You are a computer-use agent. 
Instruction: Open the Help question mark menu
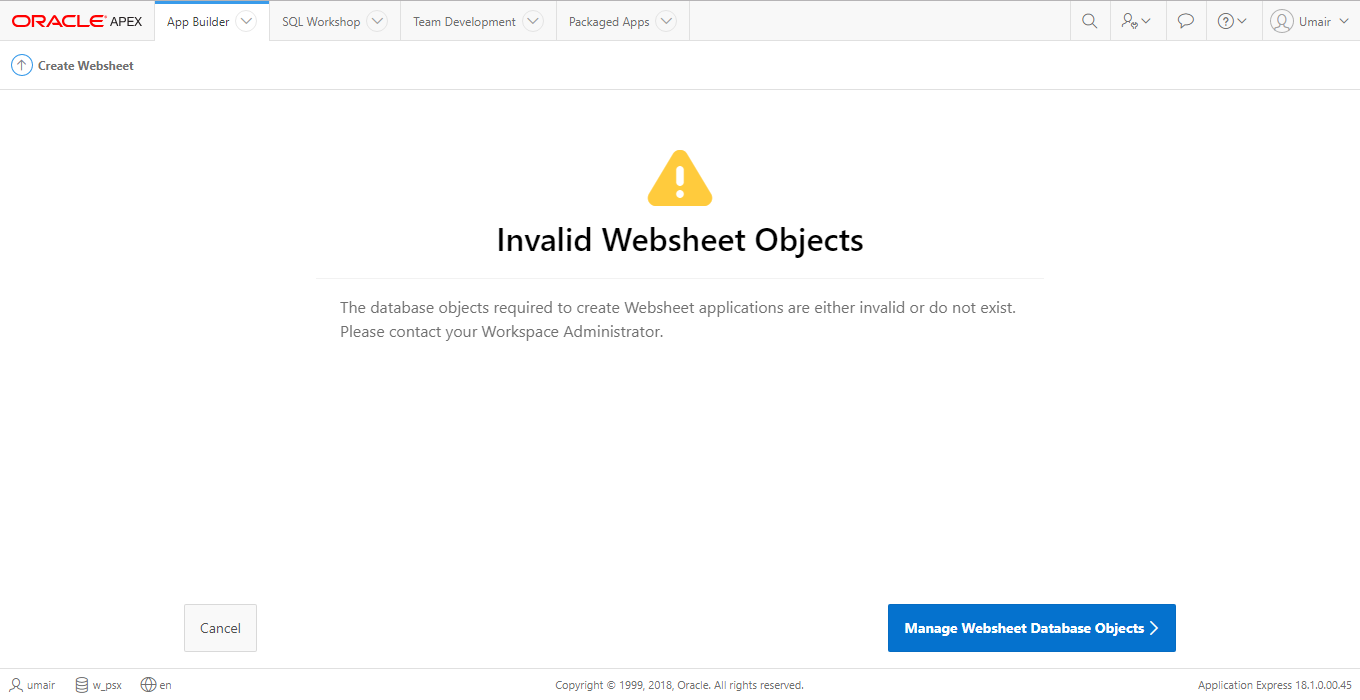point(1233,21)
